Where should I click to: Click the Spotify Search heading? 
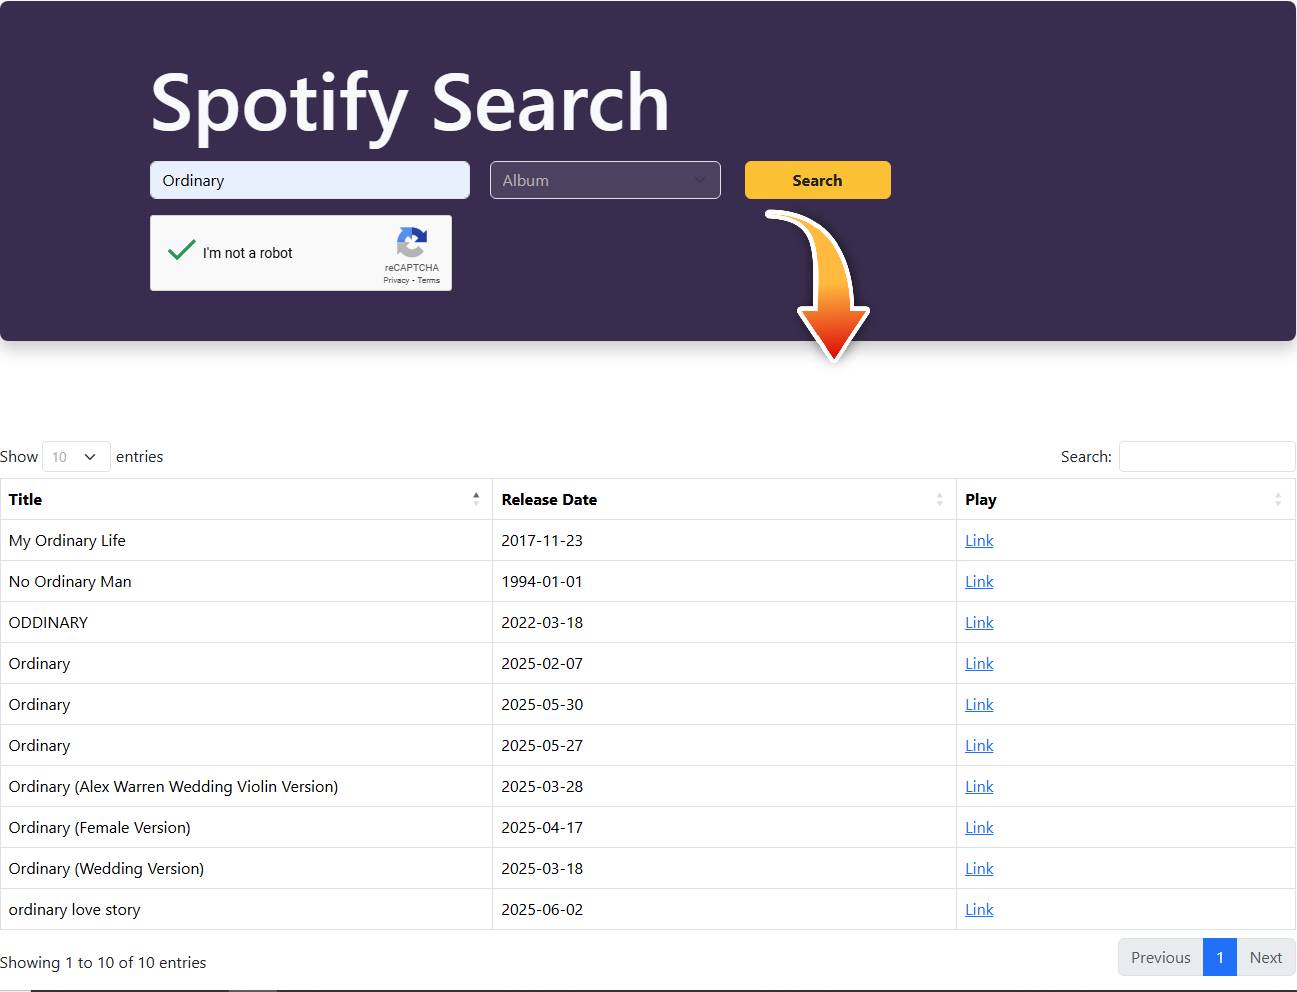coord(410,104)
